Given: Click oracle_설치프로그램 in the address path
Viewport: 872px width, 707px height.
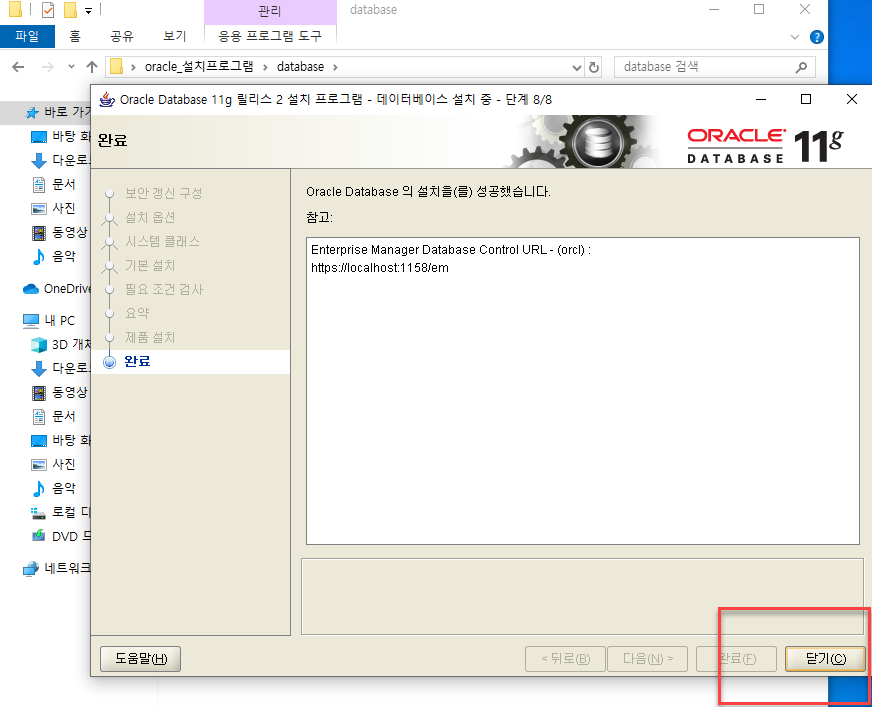Looking at the screenshot, I should [199, 67].
